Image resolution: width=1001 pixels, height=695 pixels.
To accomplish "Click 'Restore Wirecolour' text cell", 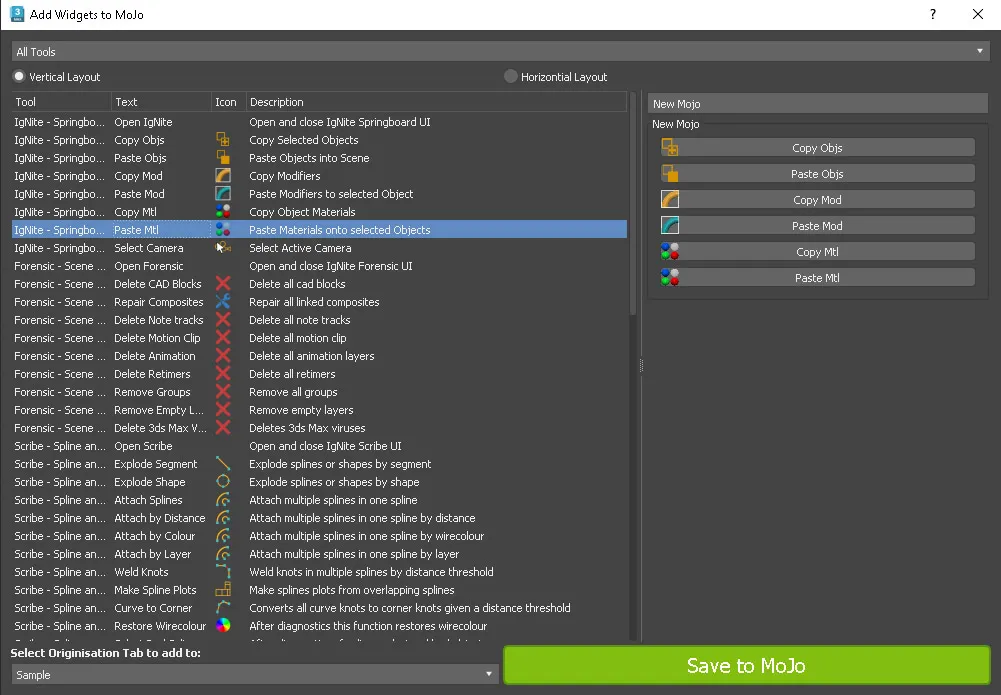I will (x=160, y=626).
